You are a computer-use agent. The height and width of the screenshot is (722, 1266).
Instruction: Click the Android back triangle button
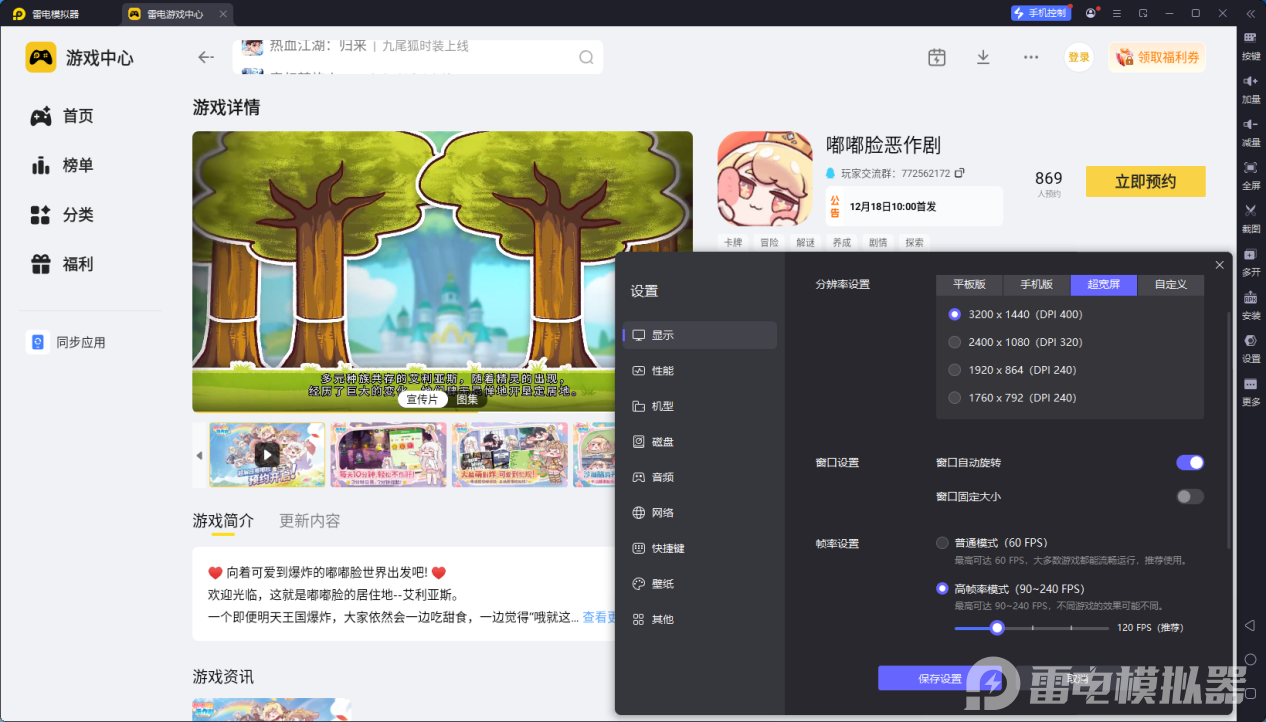tap(1250, 625)
